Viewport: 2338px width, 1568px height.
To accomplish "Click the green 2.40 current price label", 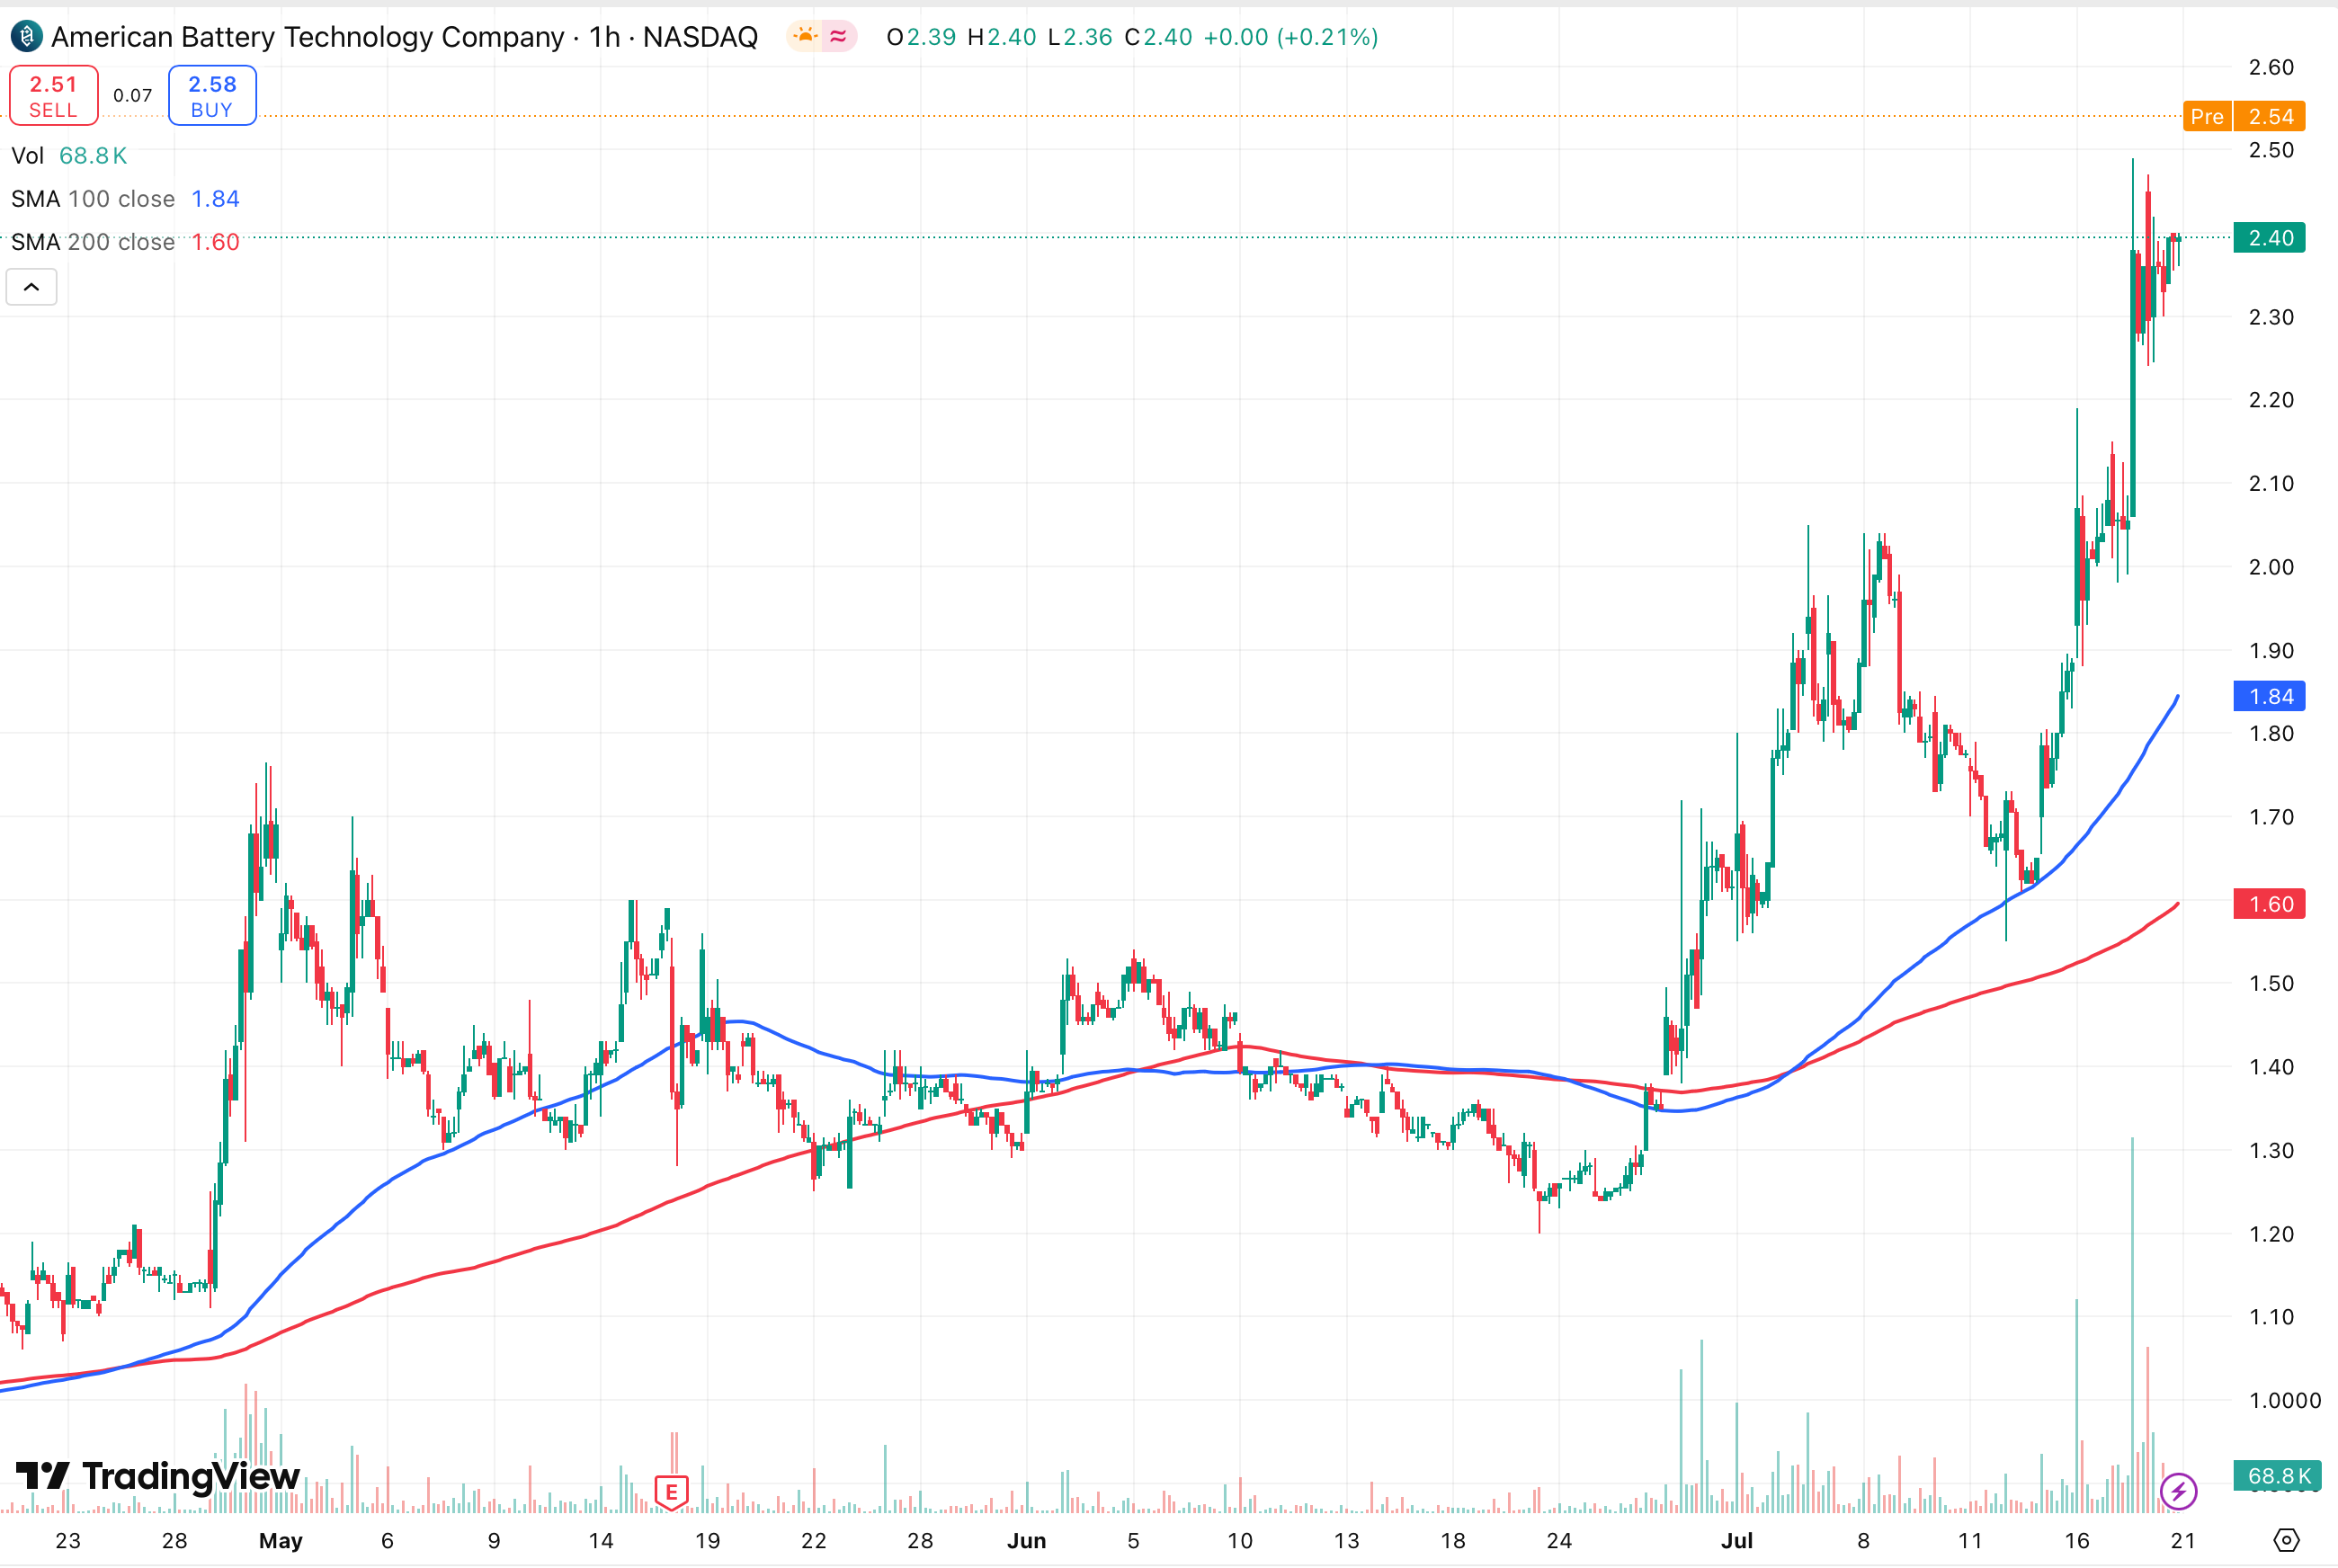I will click(x=2269, y=238).
